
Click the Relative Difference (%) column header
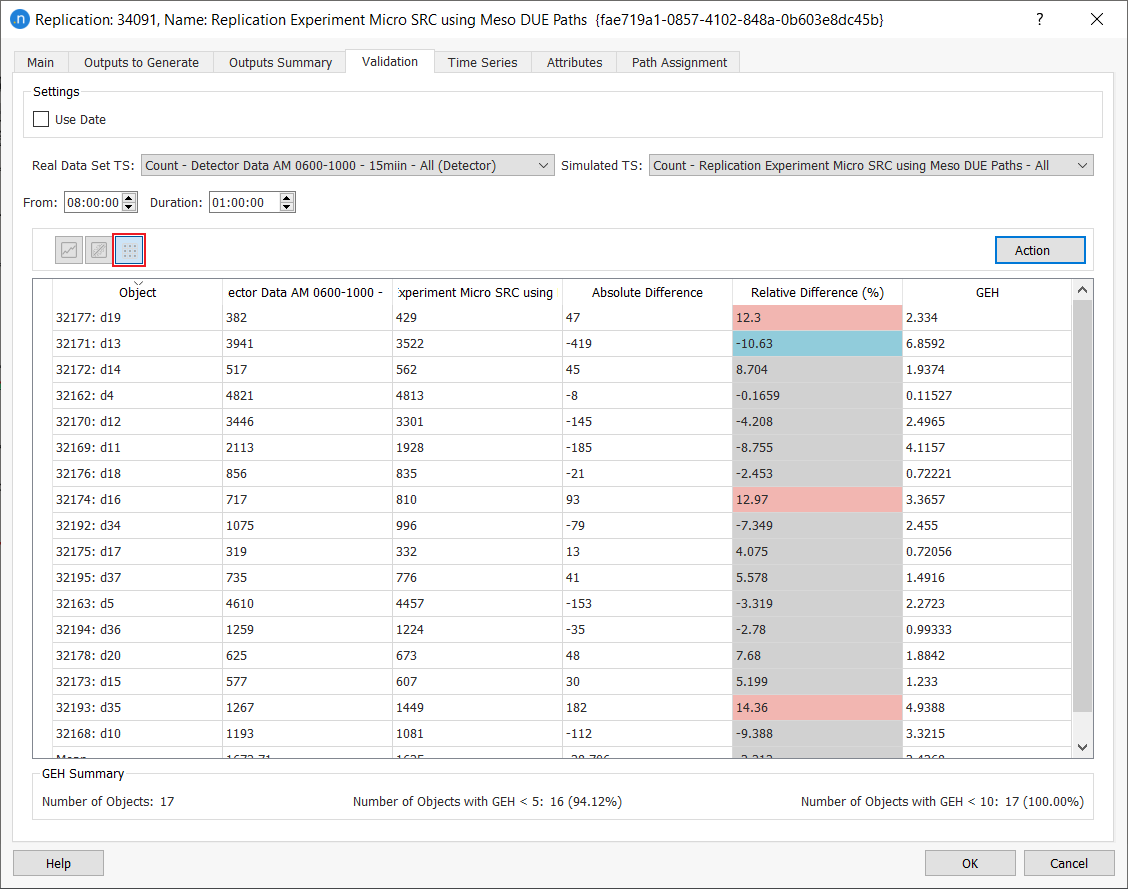(817, 292)
